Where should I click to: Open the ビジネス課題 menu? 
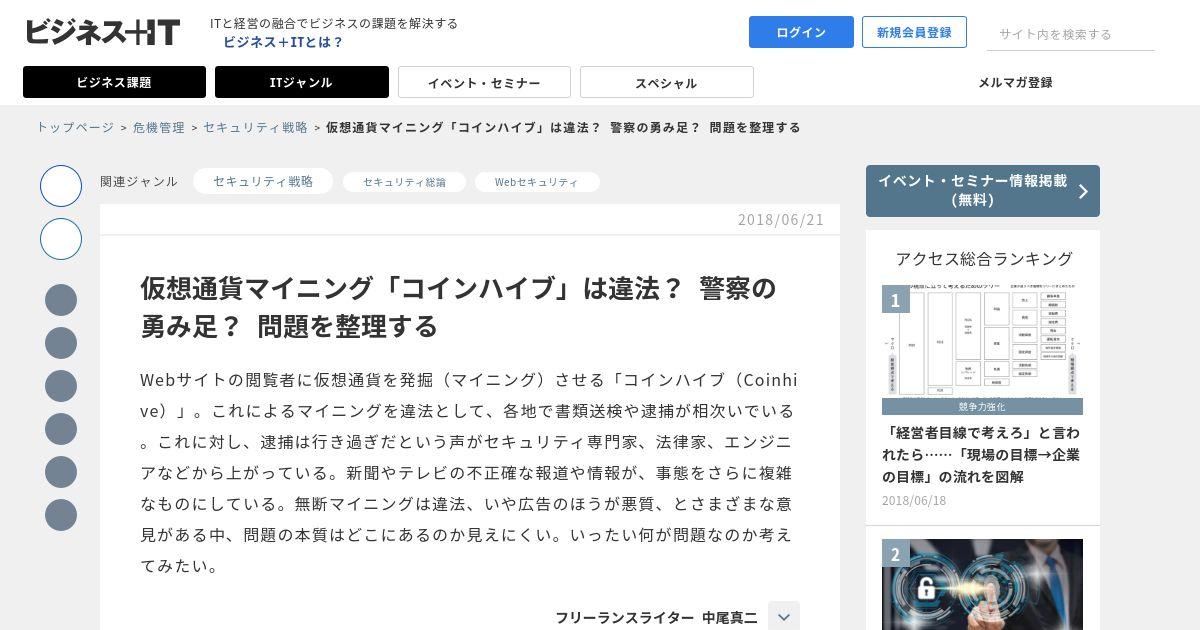tap(114, 82)
